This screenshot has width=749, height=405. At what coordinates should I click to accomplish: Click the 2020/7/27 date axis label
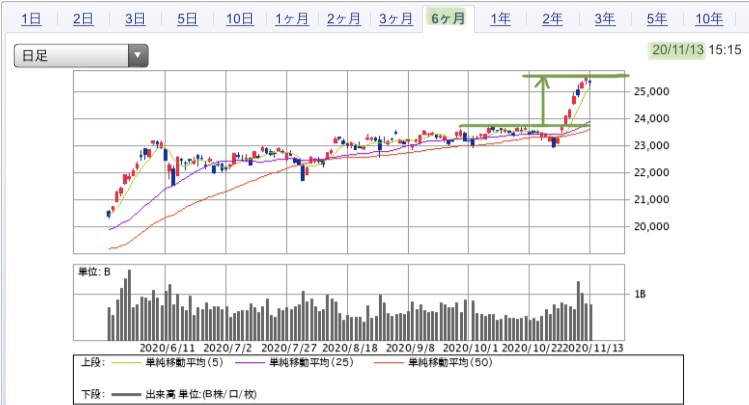[289, 348]
